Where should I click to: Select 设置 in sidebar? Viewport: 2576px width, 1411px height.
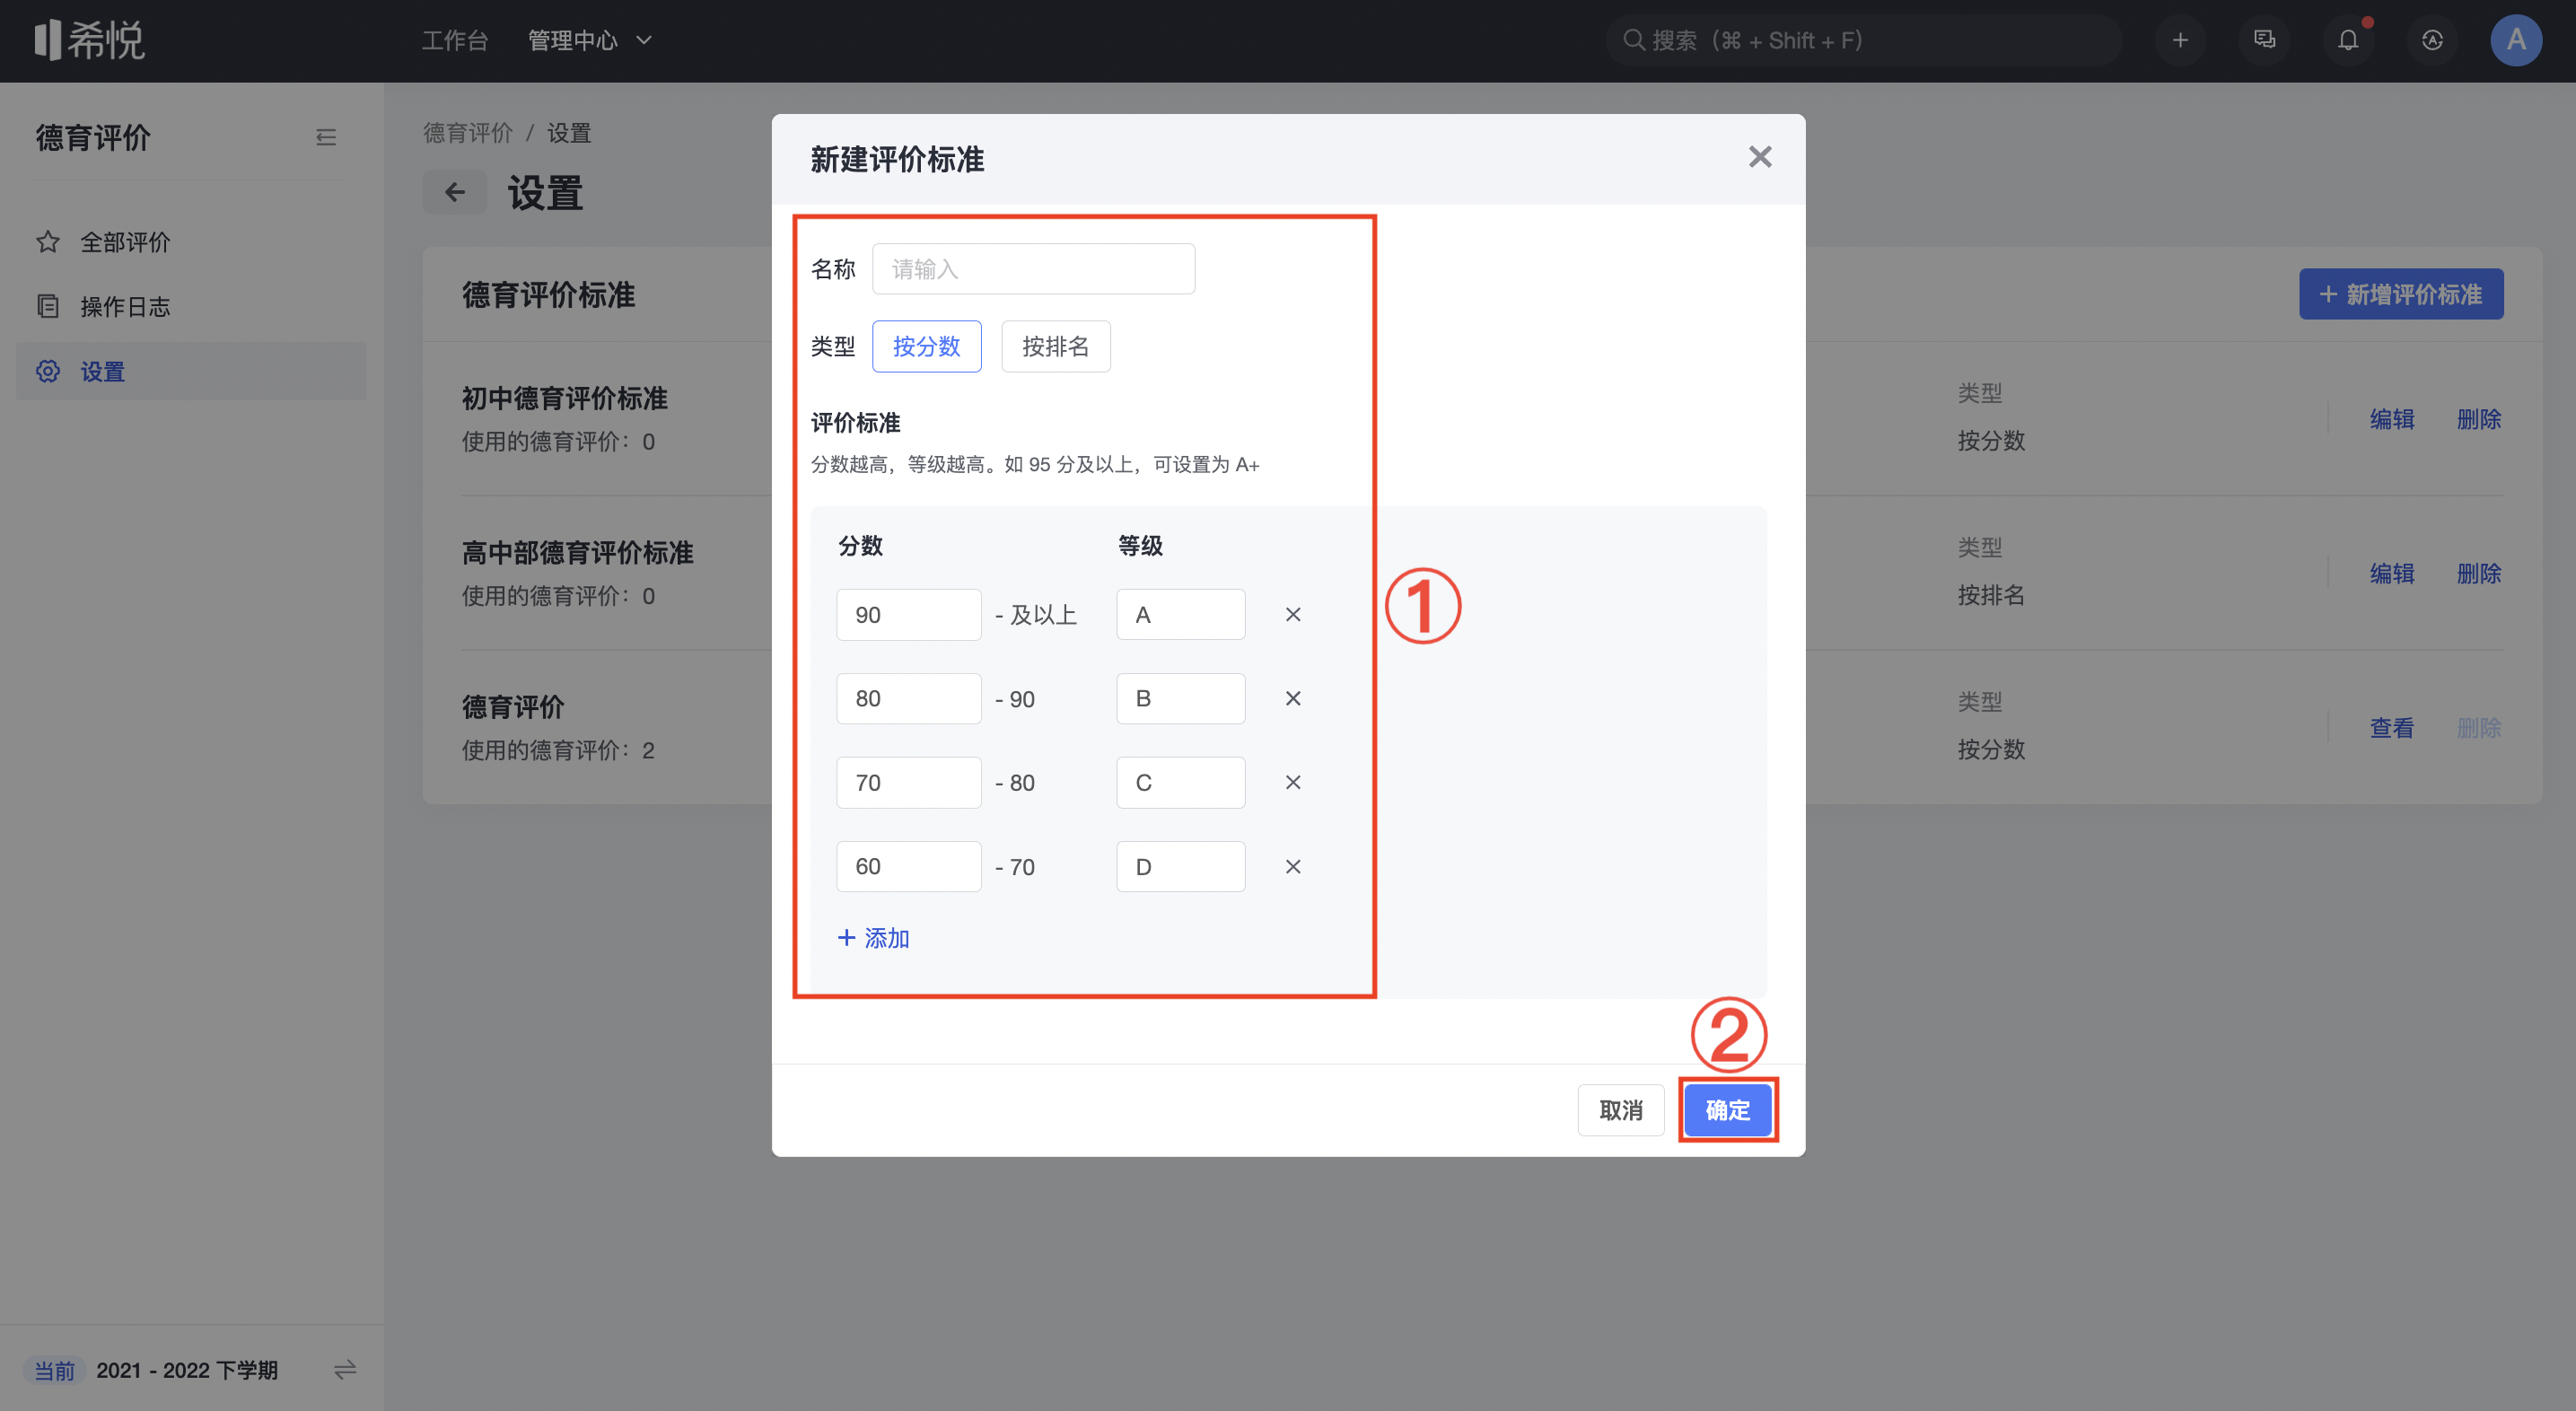pos(191,371)
